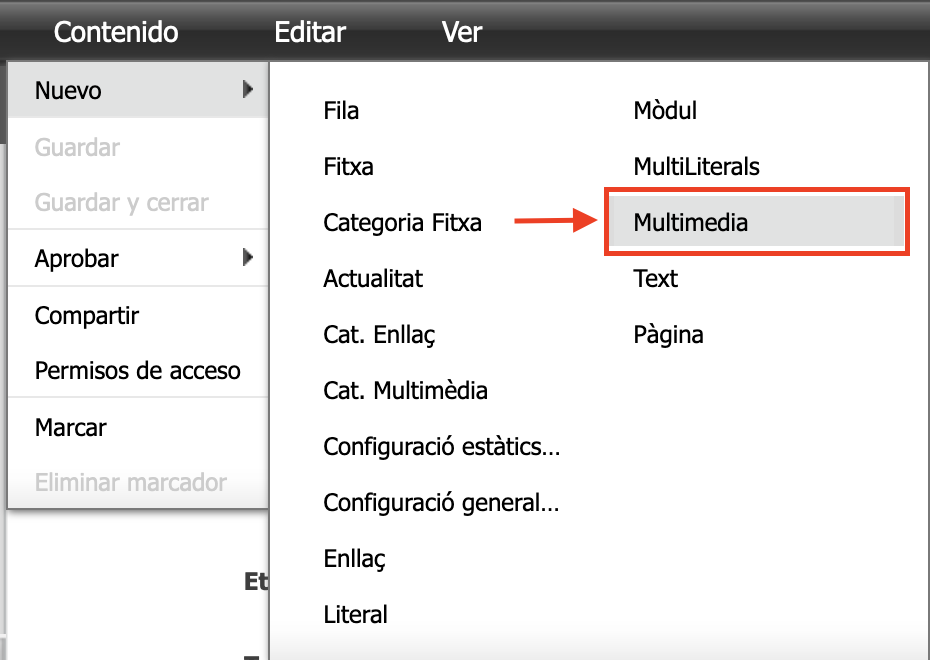Click the Marcar menu entry

71,427
